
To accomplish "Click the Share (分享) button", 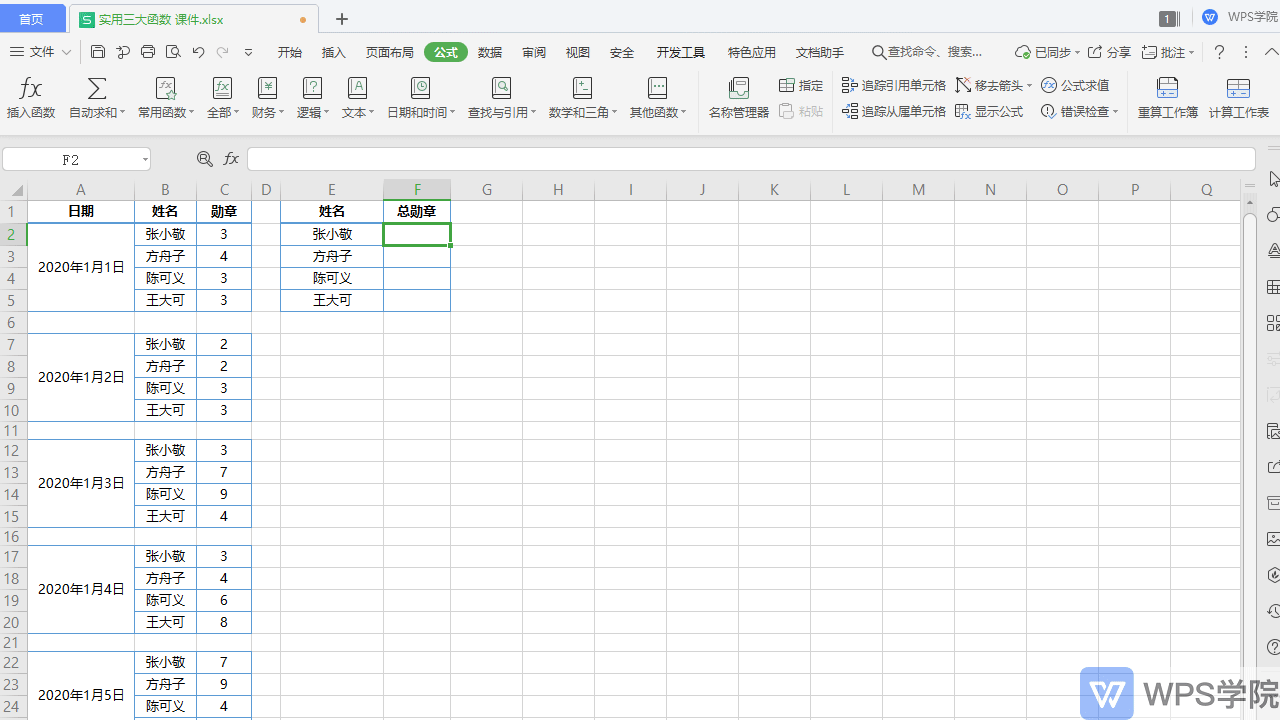I will click(x=1109, y=52).
